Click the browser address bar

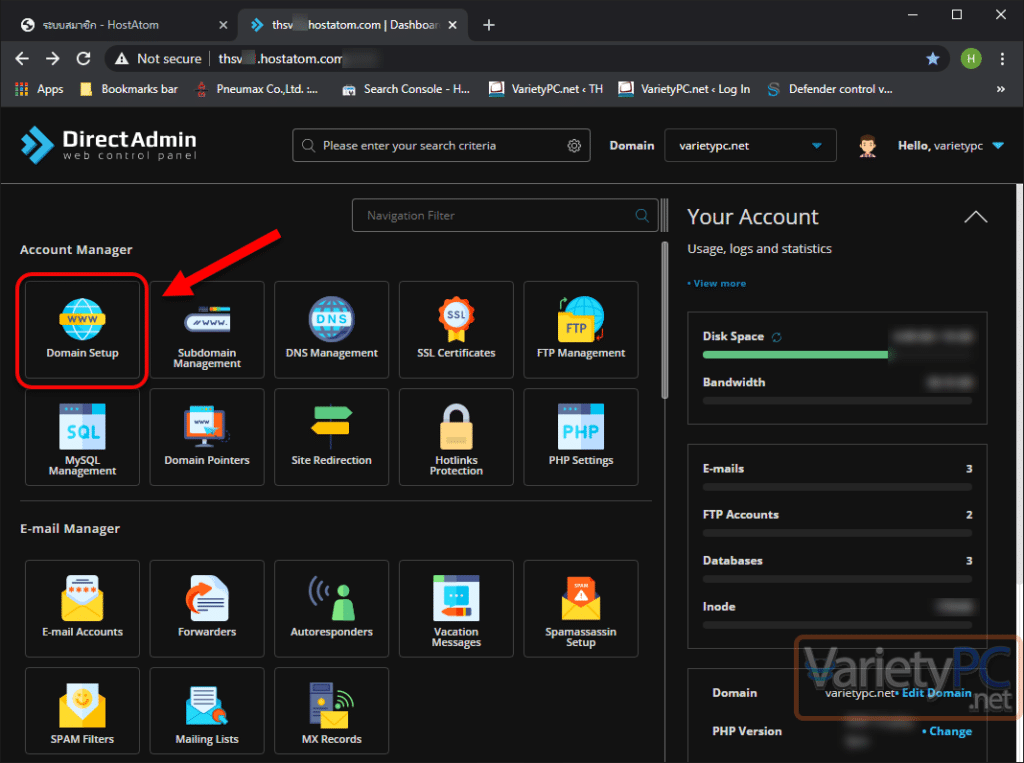tap(526, 59)
